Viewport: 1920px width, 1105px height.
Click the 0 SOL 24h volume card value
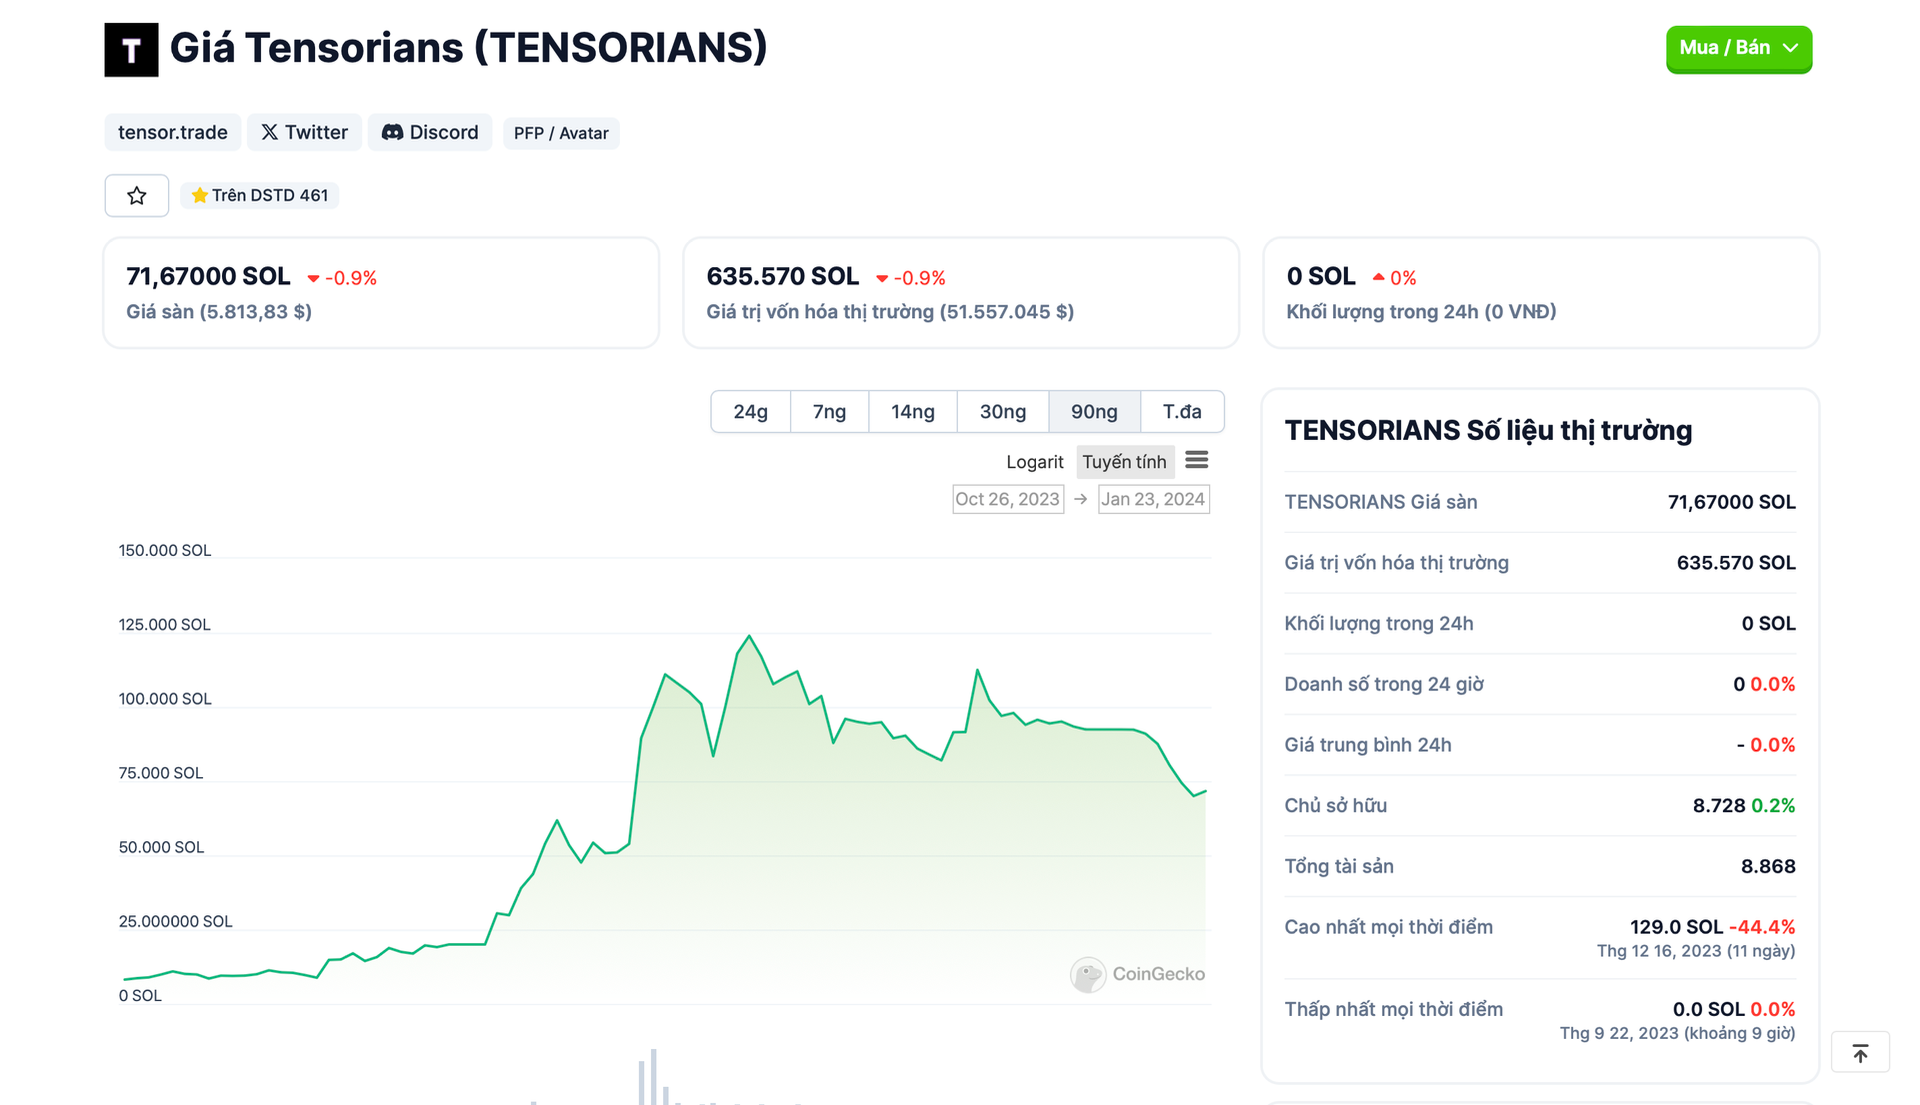1321,276
